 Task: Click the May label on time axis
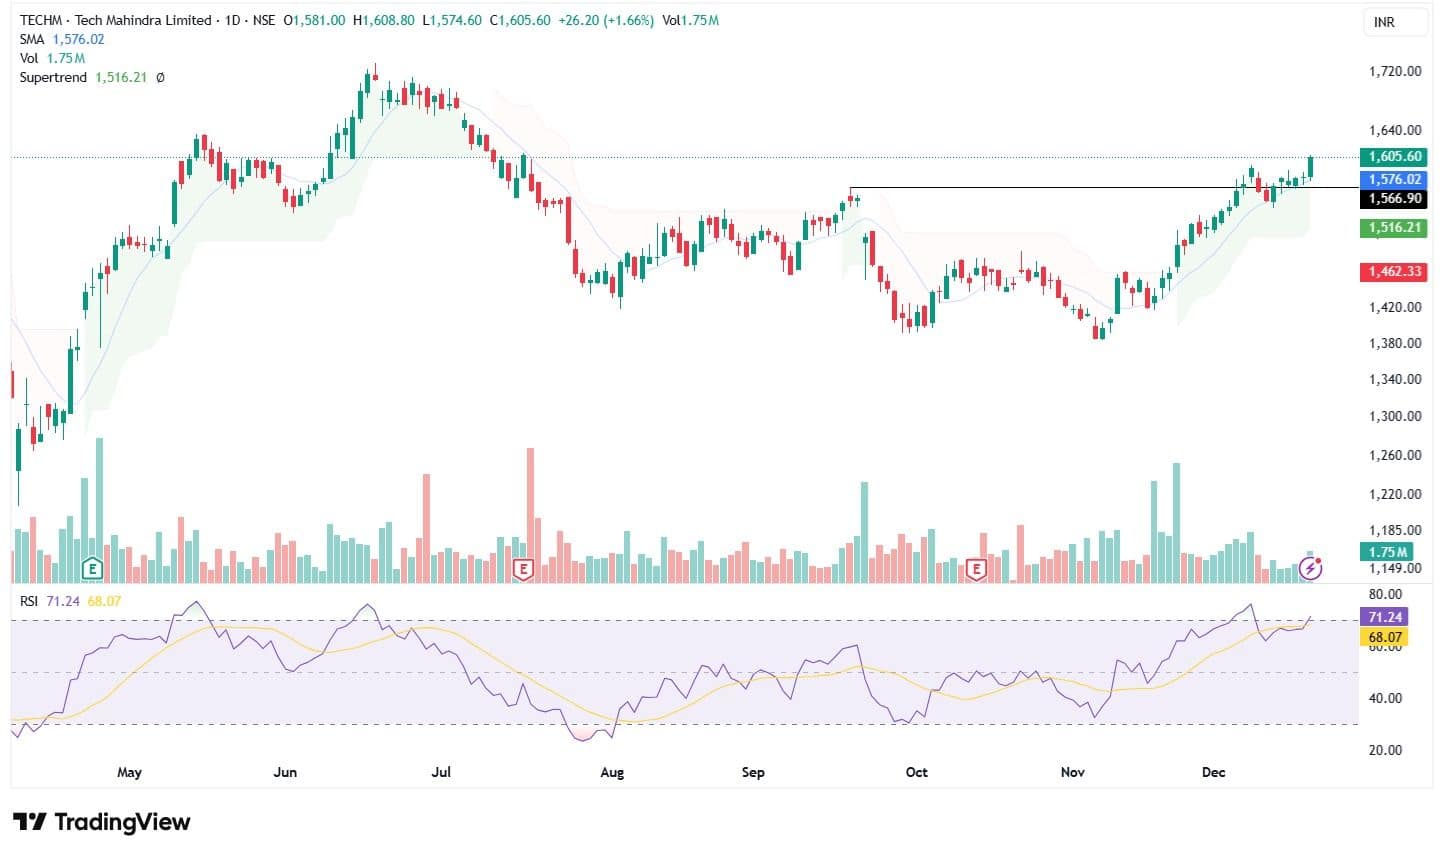pyautogui.click(x=129, y=772)
